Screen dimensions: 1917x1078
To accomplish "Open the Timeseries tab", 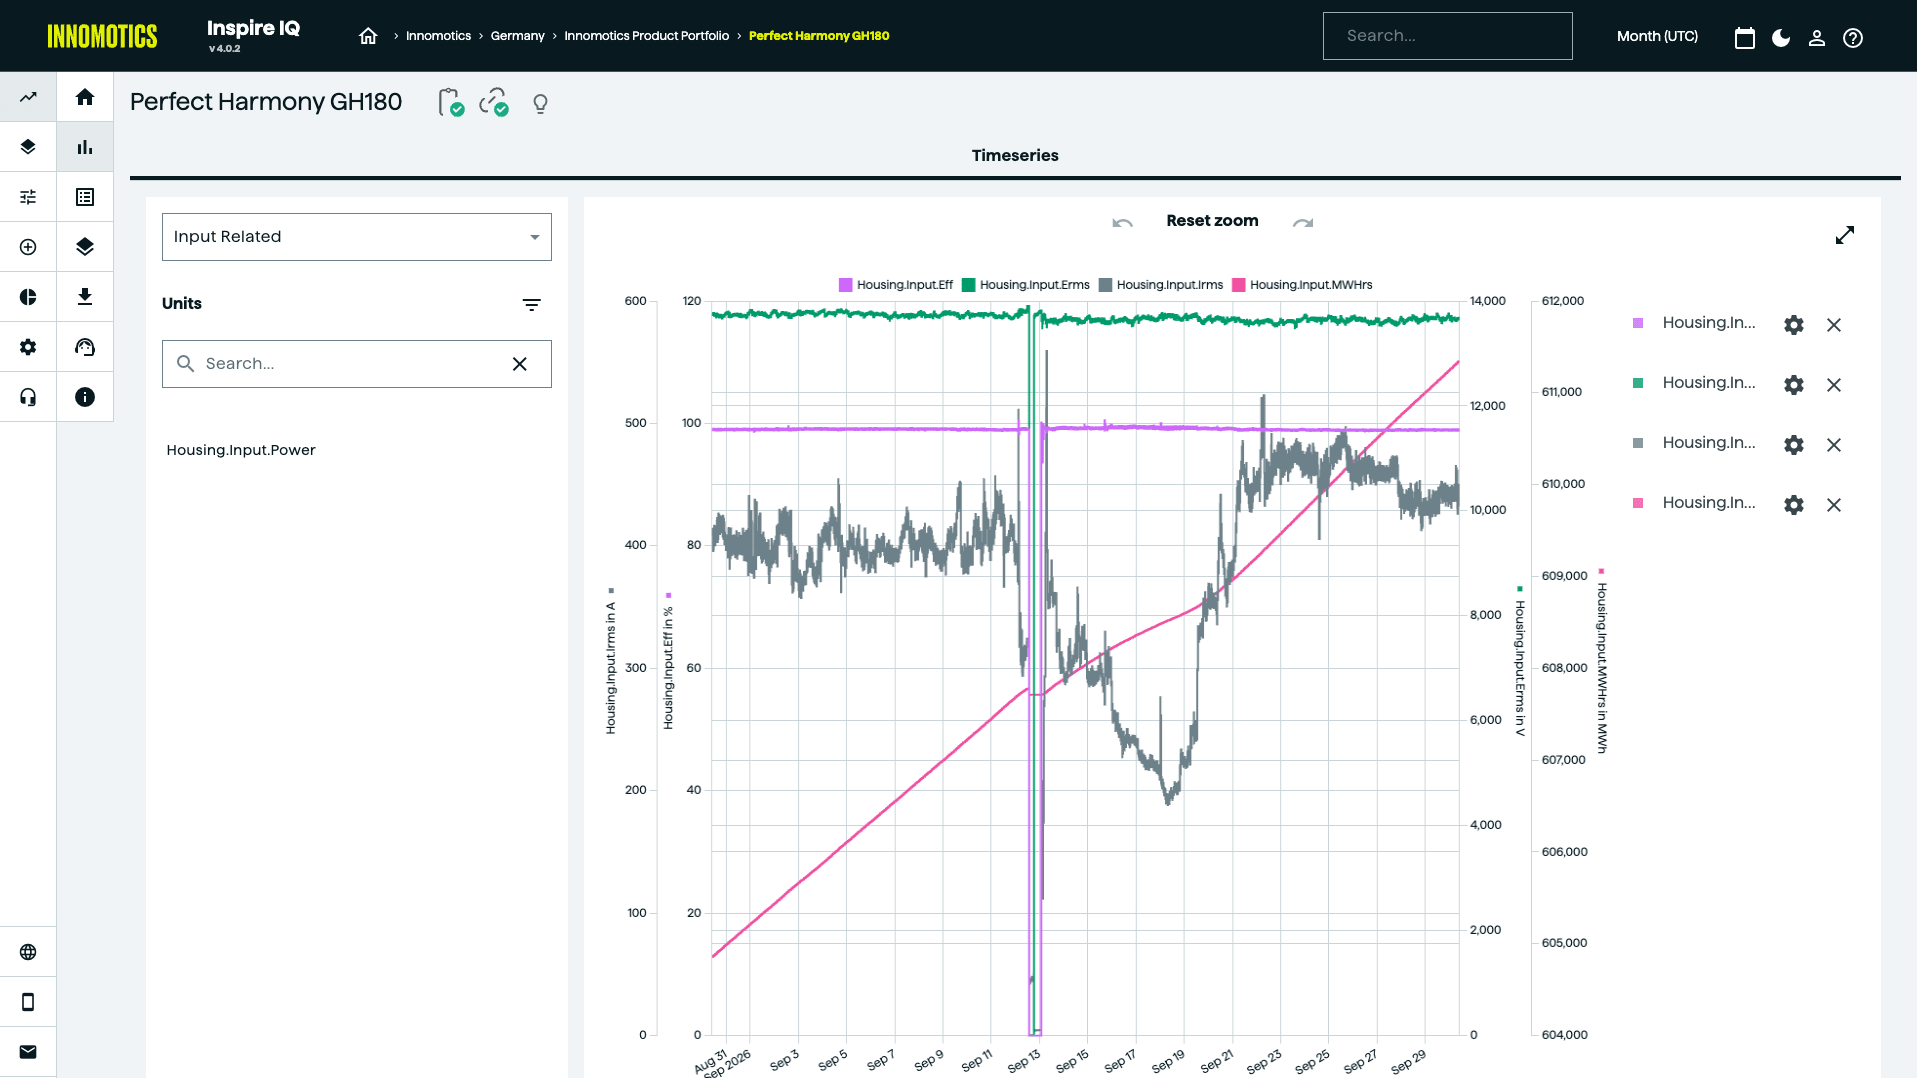I will [x=1015, y=156].
